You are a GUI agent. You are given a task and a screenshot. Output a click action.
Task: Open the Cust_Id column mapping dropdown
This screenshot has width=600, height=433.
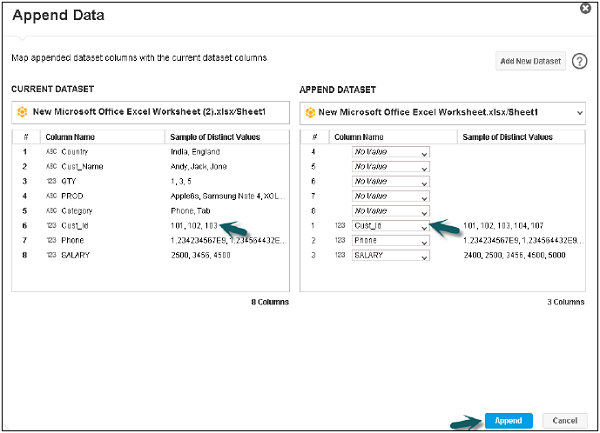tap(424, 227)
